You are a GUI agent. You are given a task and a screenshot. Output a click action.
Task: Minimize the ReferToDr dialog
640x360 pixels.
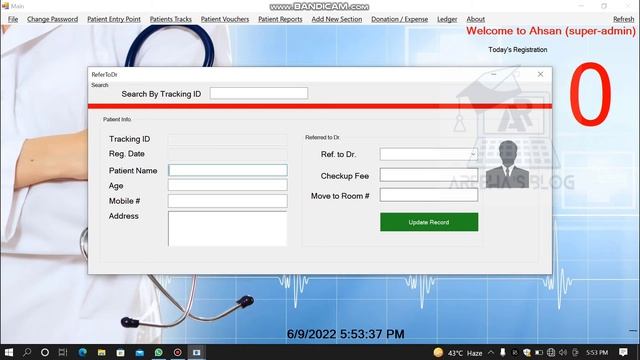coord(493,74)
